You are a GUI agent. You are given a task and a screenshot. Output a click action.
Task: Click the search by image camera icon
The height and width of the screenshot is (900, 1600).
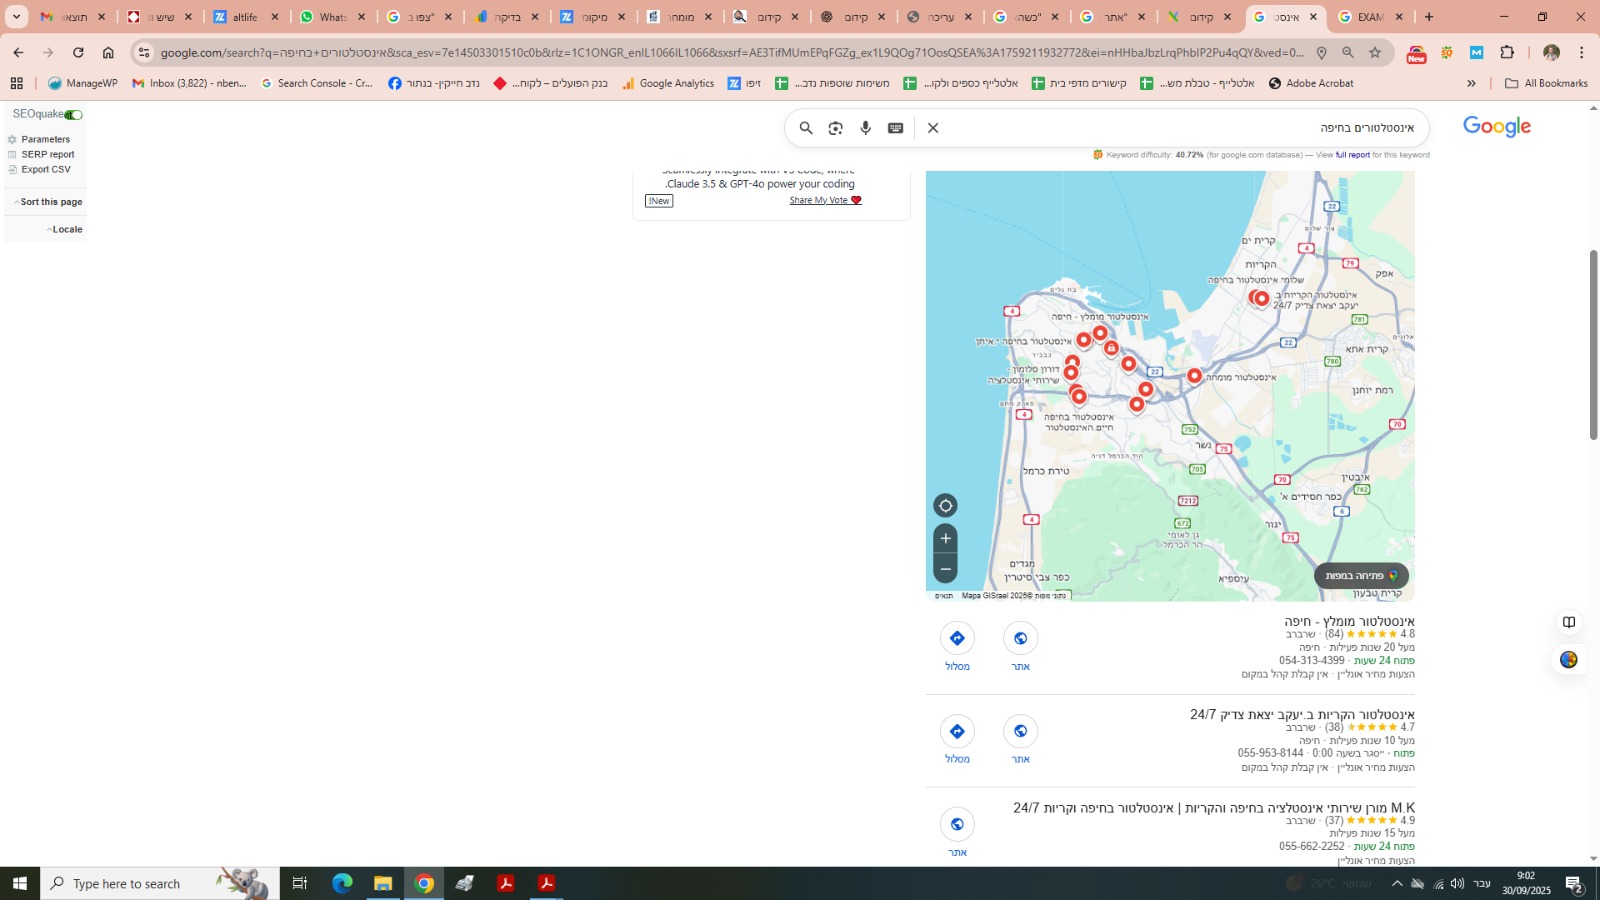pyautogui.click(x=836, y=128)
